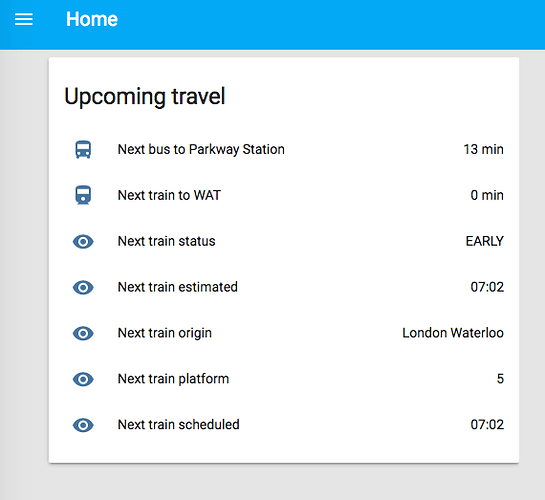Click the train icon for WAT
This screenshot has height=500, width=545.
click(83, 195)
